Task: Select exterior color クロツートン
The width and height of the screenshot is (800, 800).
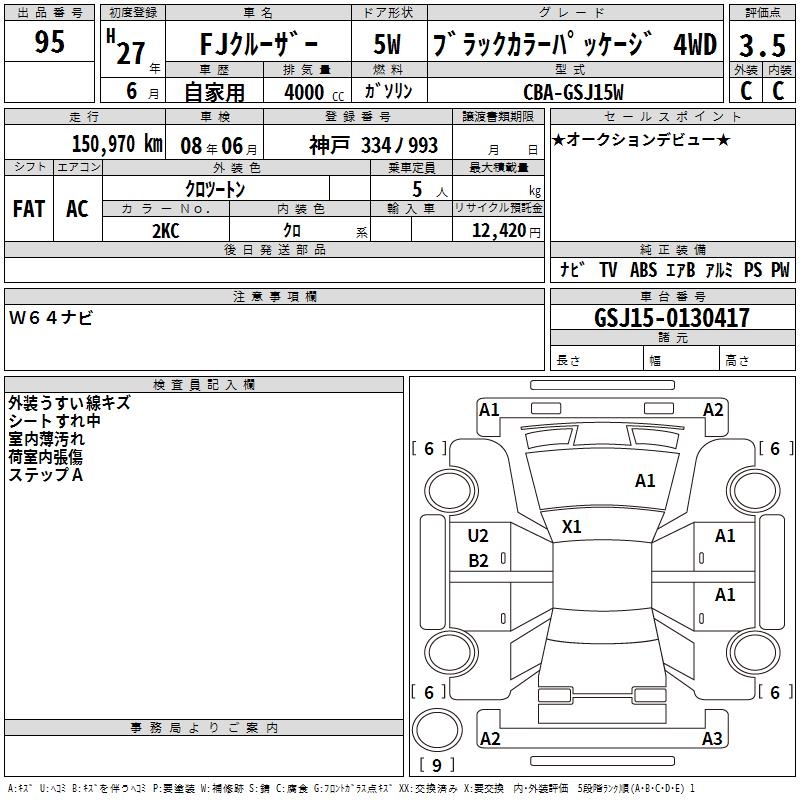Action: (x=215, y=189)
